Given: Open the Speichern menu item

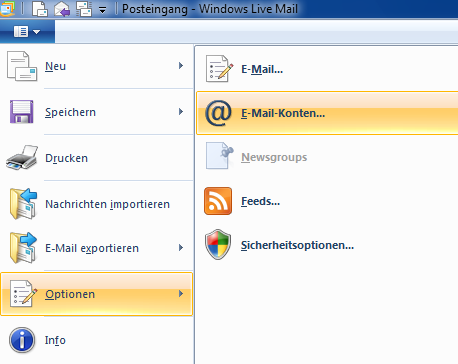Looking at the screenshot, I should tap(97, 112).
